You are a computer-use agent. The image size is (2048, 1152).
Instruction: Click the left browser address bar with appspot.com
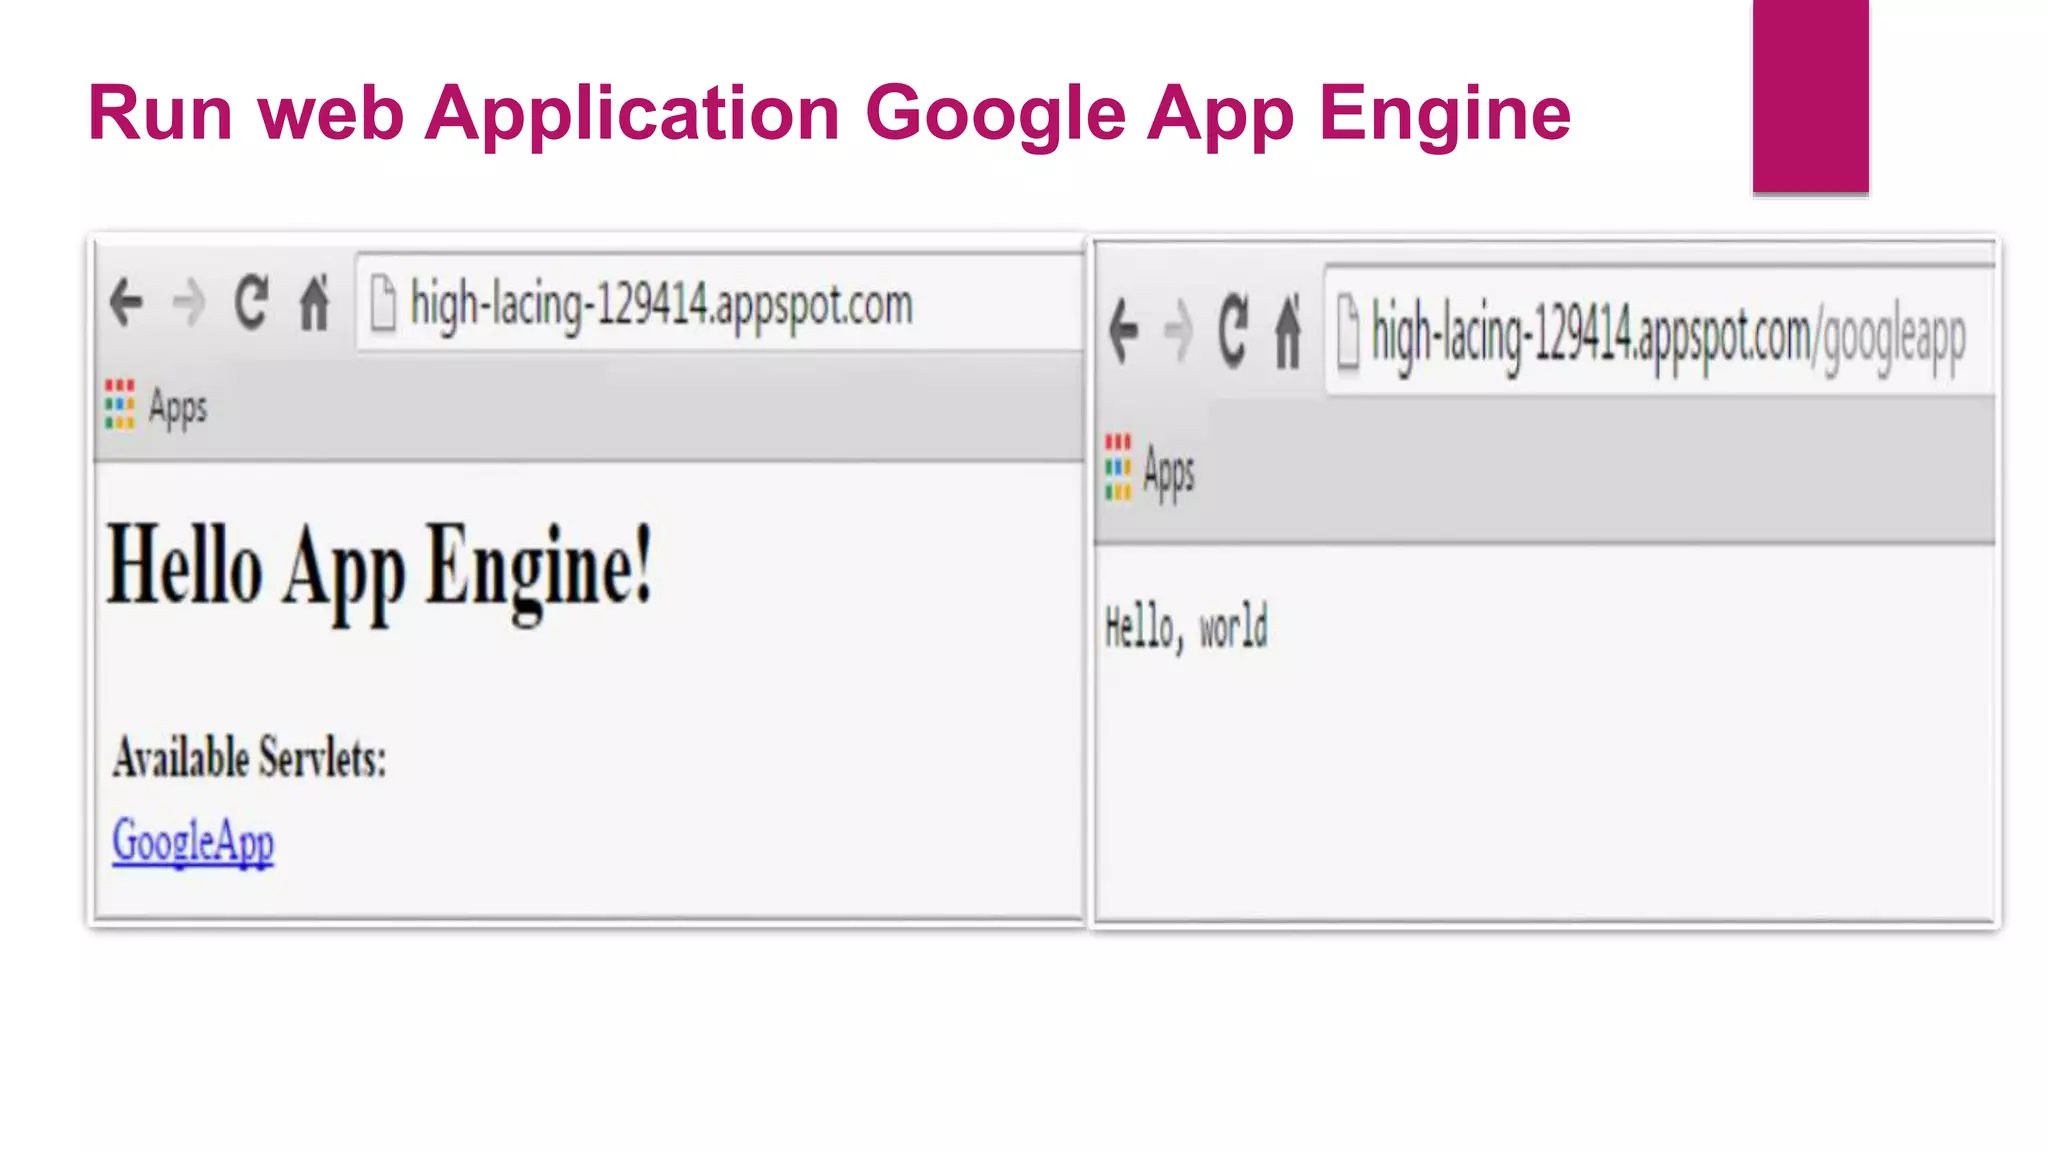click(720, 302)
